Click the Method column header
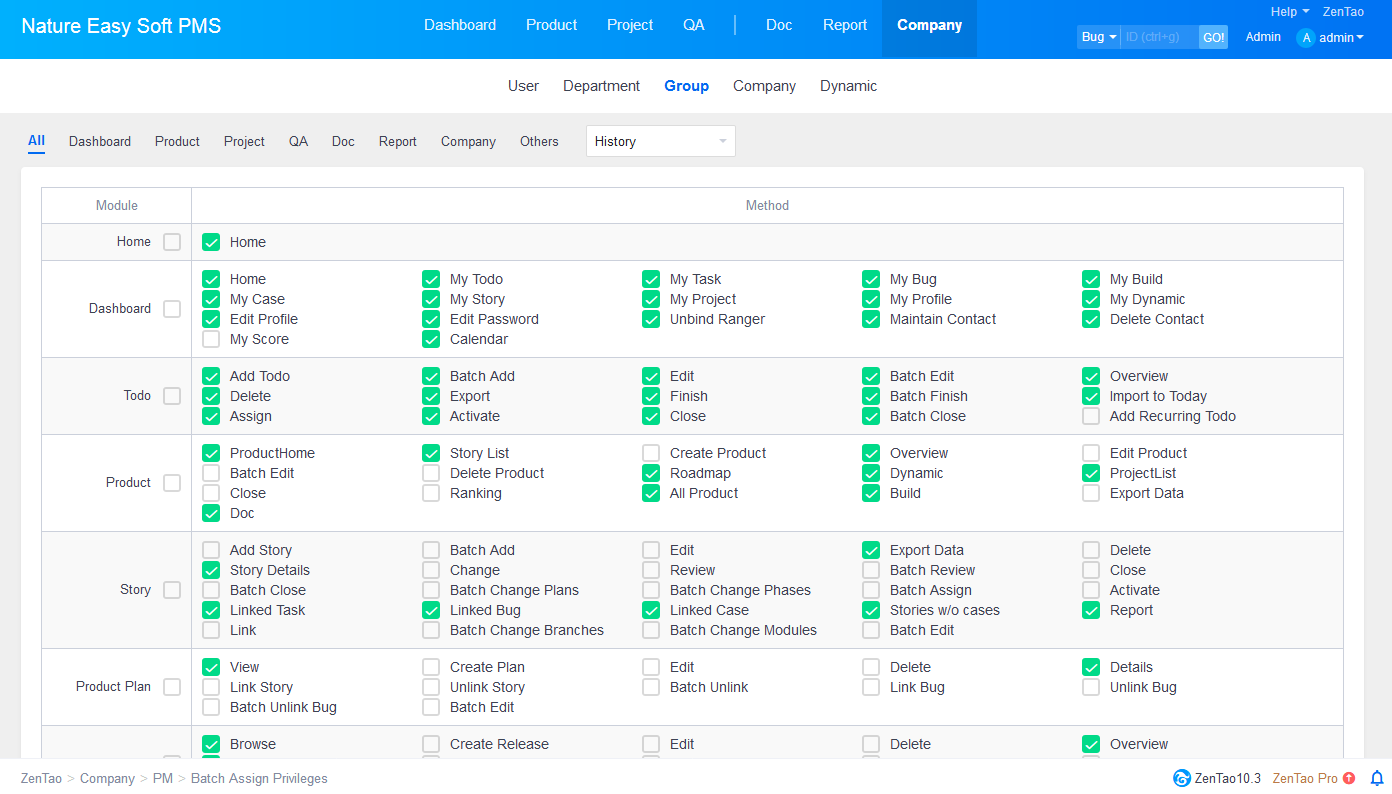 [x=767, y=205]
